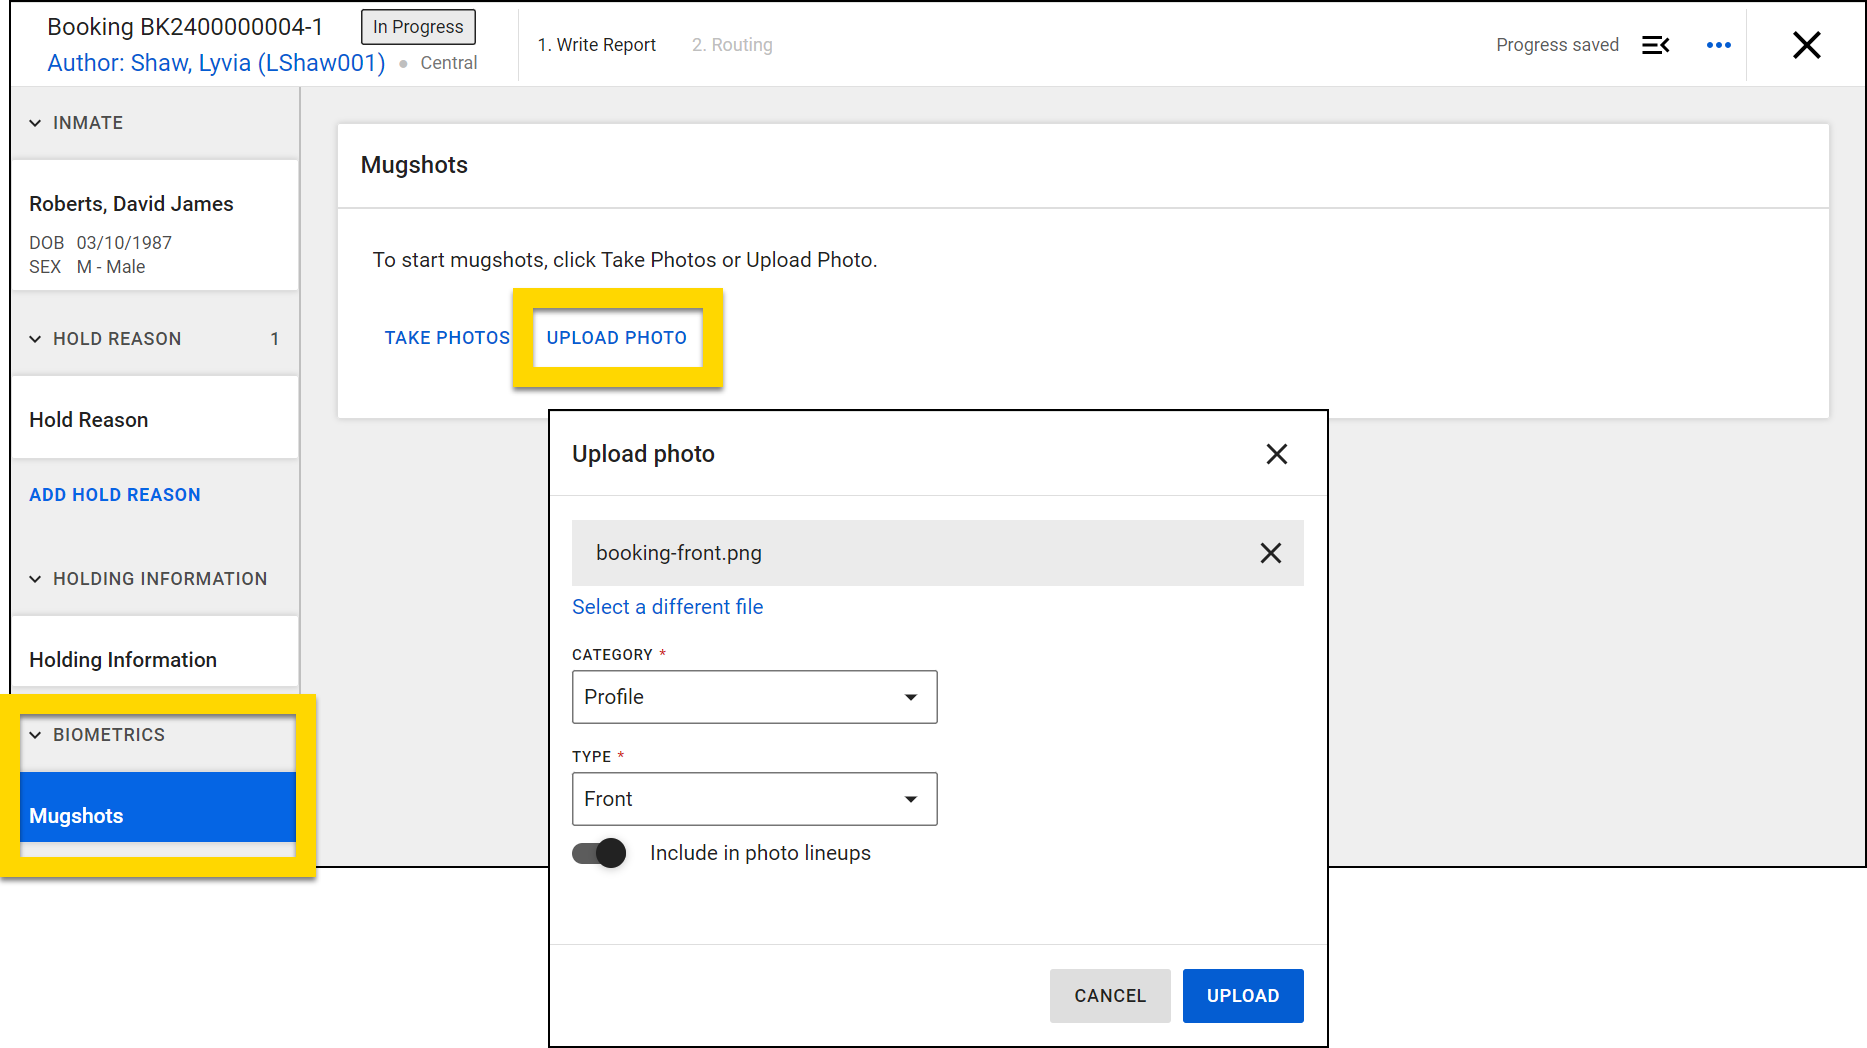Collapse the Biometrics section

point(36,735)
